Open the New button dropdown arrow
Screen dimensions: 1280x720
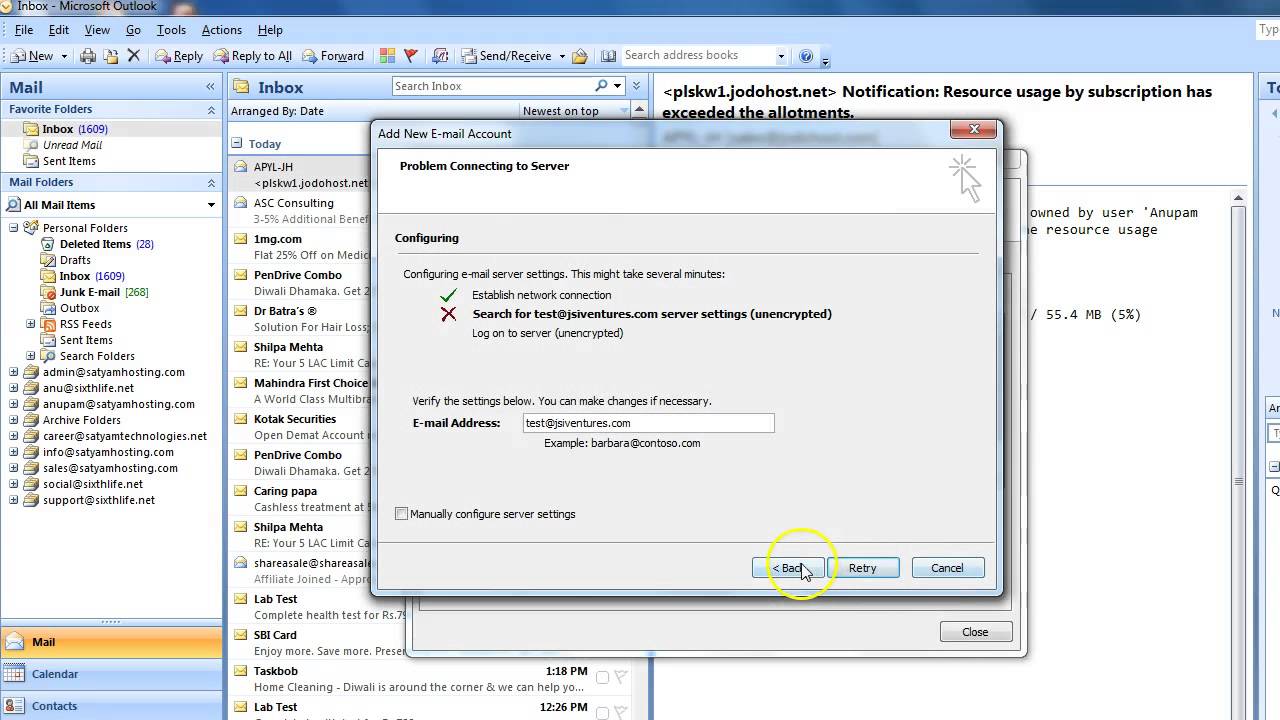click(x=64, y=56)
